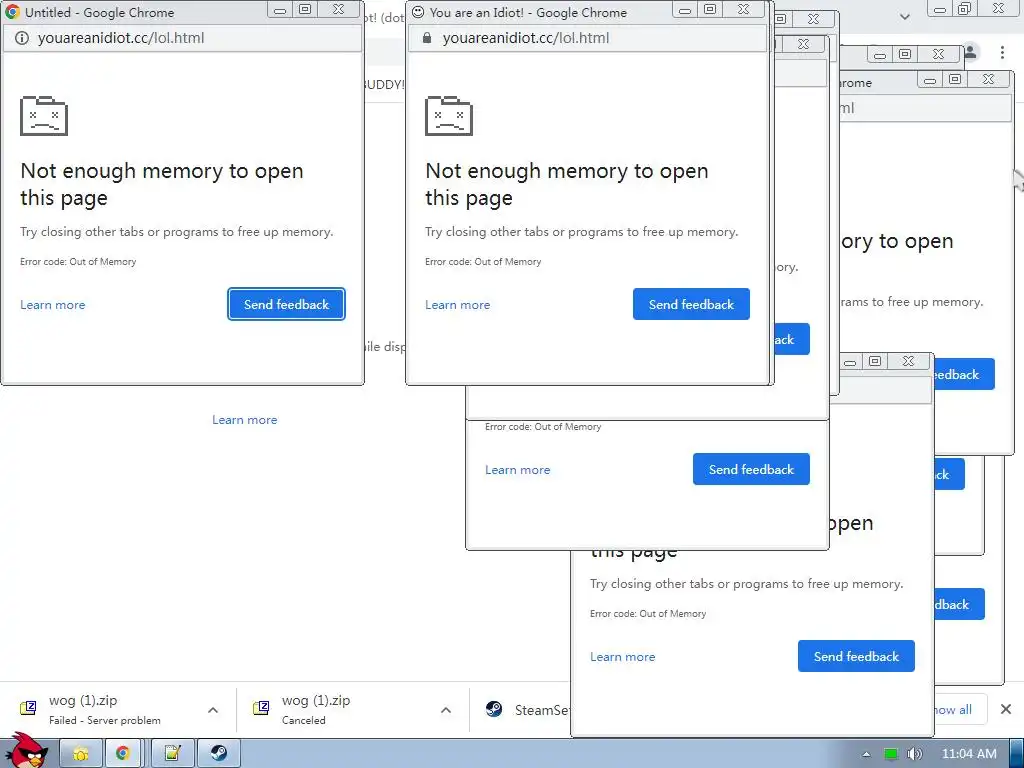The height and width of the screenshot is (768, 1024).
Task: Click the profile avatar in background Chrome window
Action: pos(972,52)
